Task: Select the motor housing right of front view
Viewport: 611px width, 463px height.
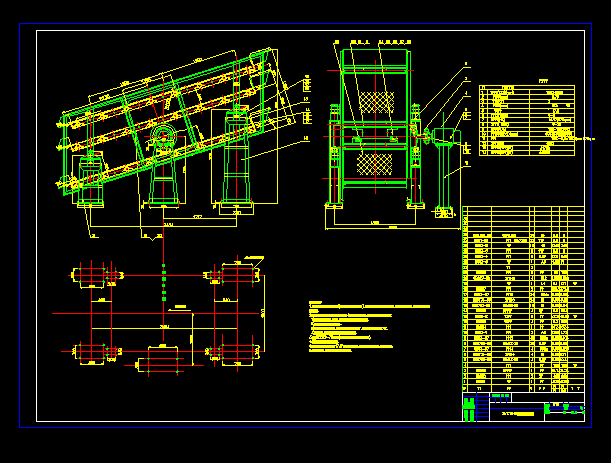Action: tap(446, 136)
